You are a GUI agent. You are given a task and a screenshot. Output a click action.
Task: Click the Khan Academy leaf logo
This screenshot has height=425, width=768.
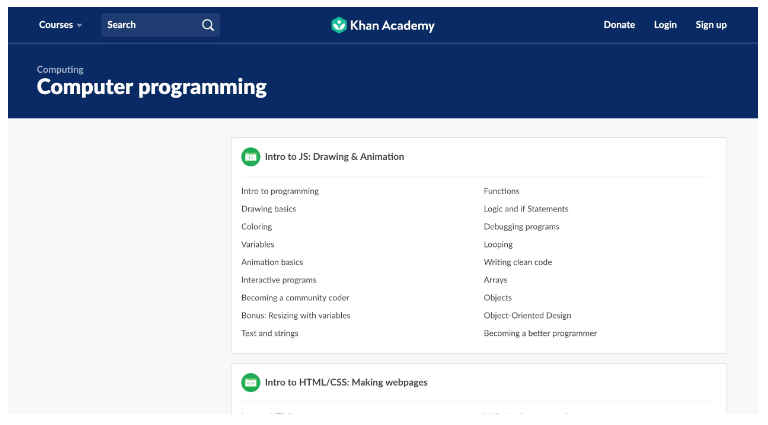(339, 25)
